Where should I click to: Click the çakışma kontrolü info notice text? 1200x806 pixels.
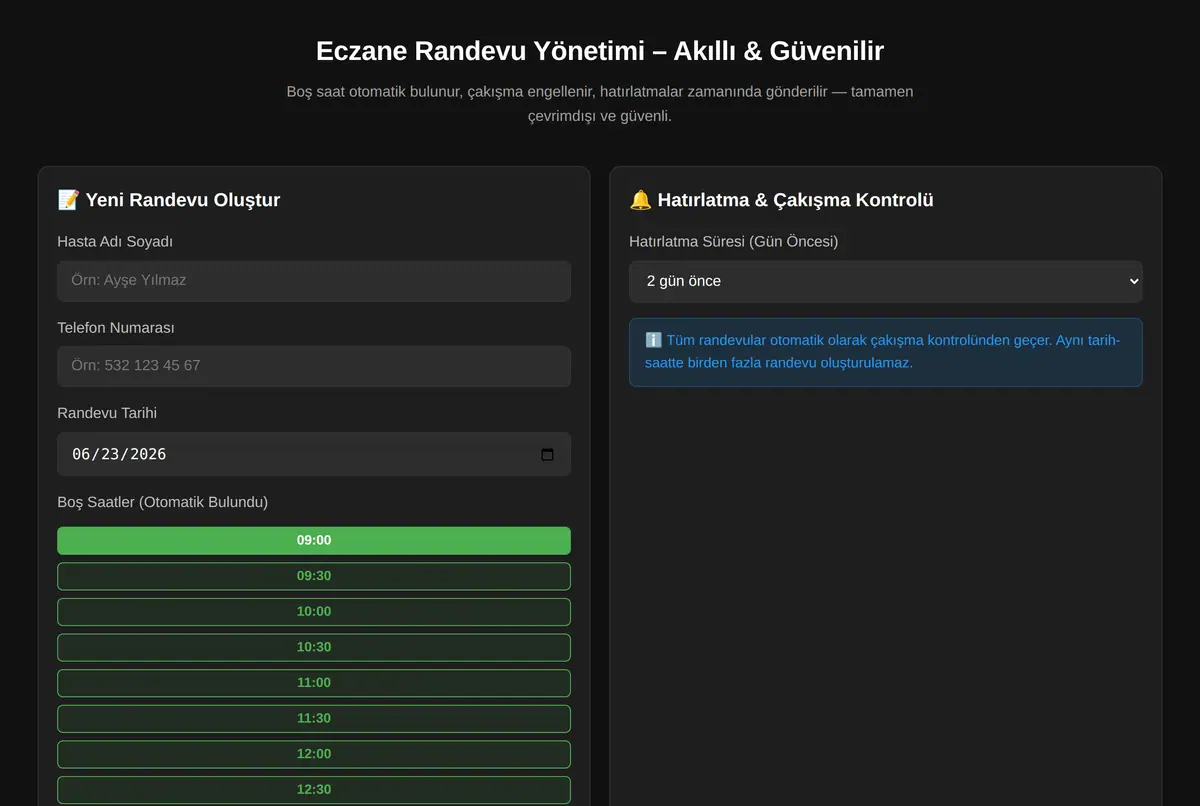click(x=883, y=351)
